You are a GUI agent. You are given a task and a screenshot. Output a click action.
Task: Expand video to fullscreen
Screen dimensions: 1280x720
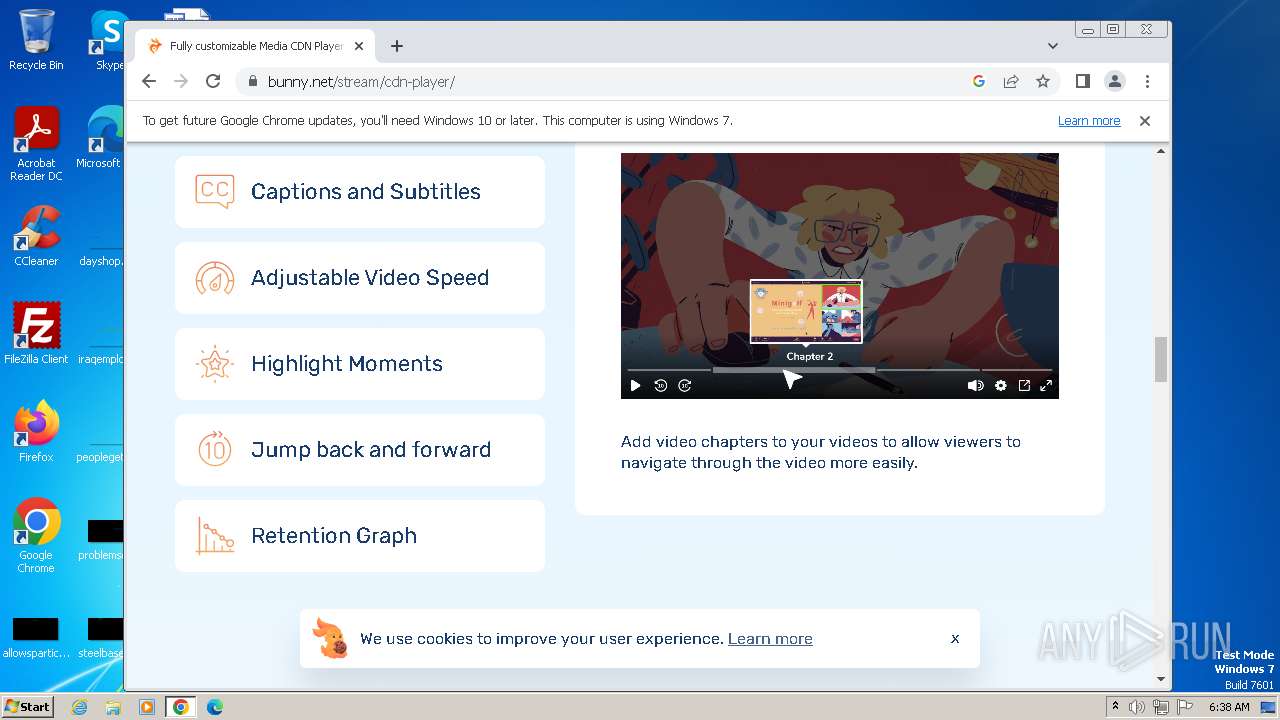tap(1046, 386)
